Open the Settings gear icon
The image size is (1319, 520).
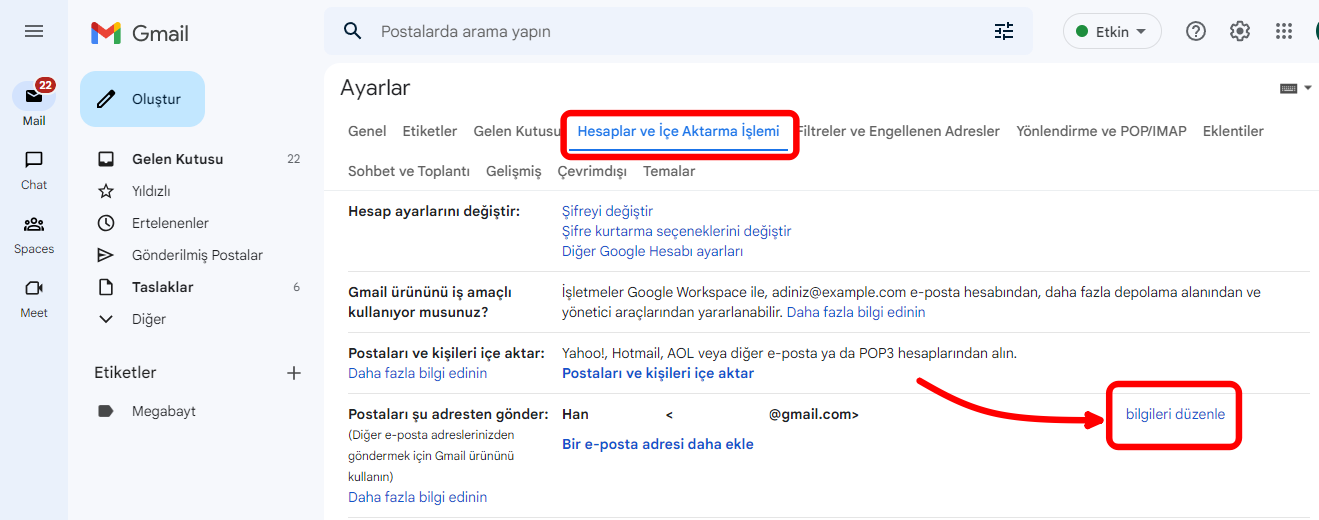(1240, 31)
